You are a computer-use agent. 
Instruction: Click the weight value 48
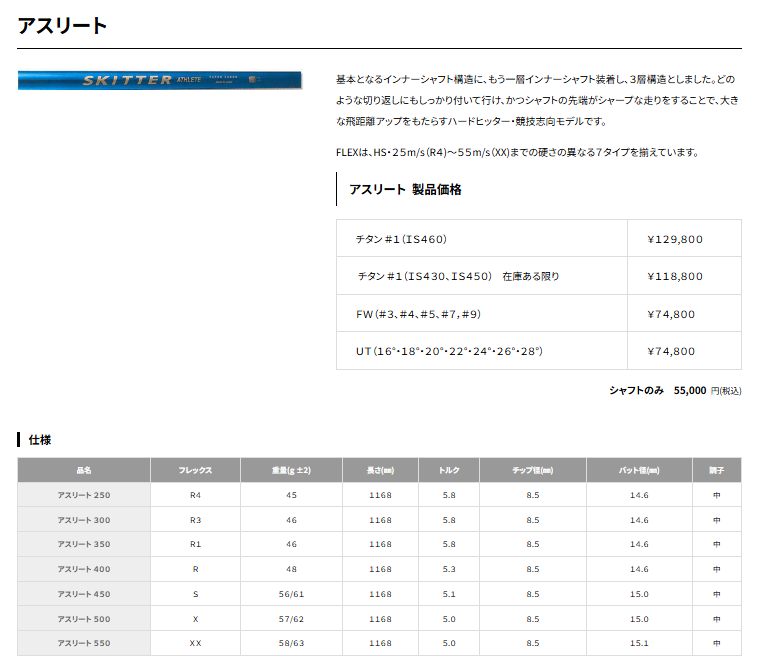tap(291, 569)
